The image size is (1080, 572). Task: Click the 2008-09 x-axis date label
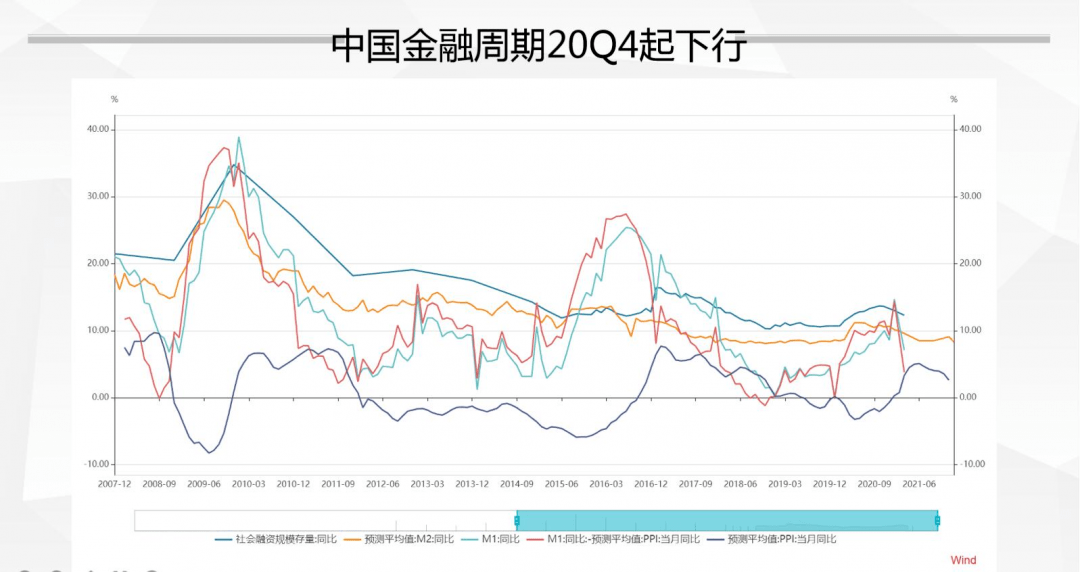pos(159,484)
